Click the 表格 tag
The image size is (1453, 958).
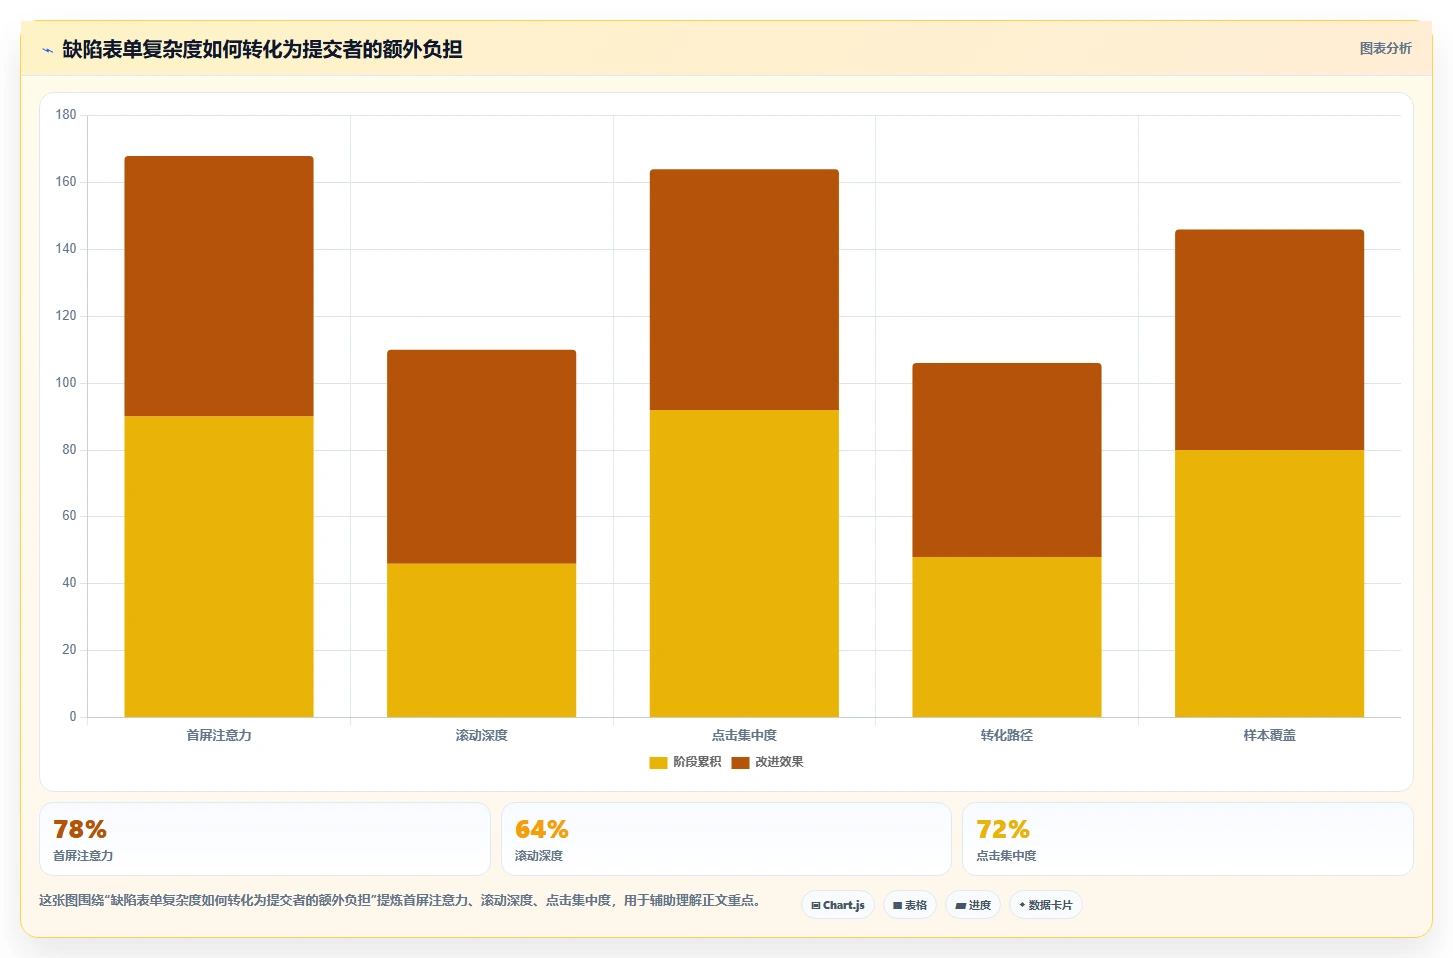pos(910,905)
